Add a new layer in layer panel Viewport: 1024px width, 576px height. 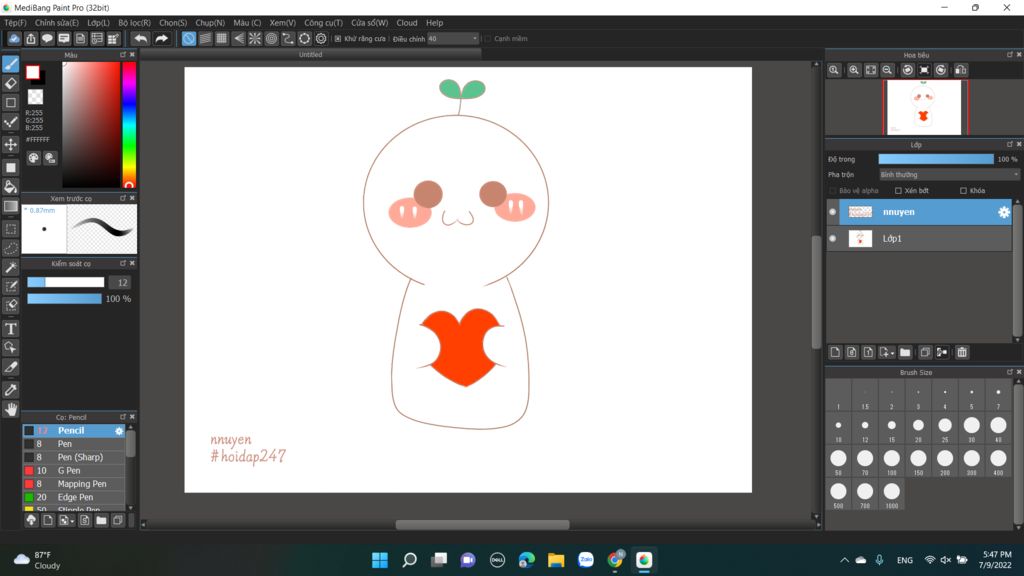(835, 353)
